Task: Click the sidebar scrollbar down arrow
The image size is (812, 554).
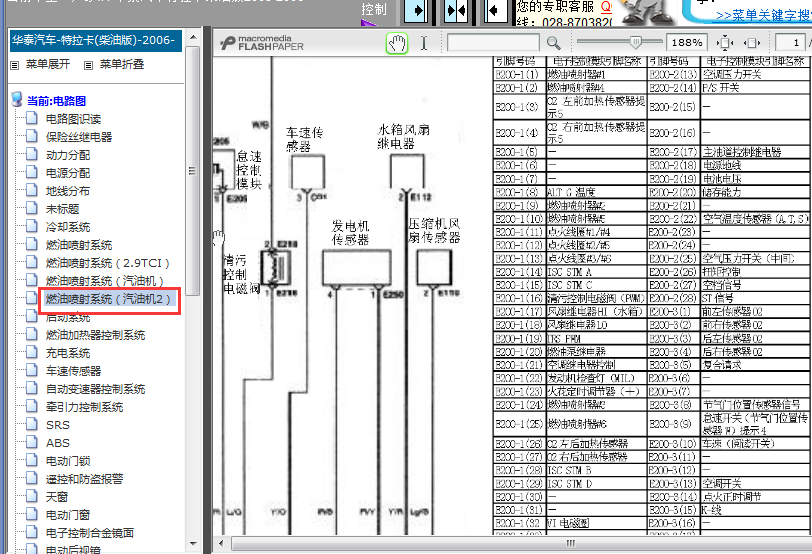Action: (x=193, y=544)
